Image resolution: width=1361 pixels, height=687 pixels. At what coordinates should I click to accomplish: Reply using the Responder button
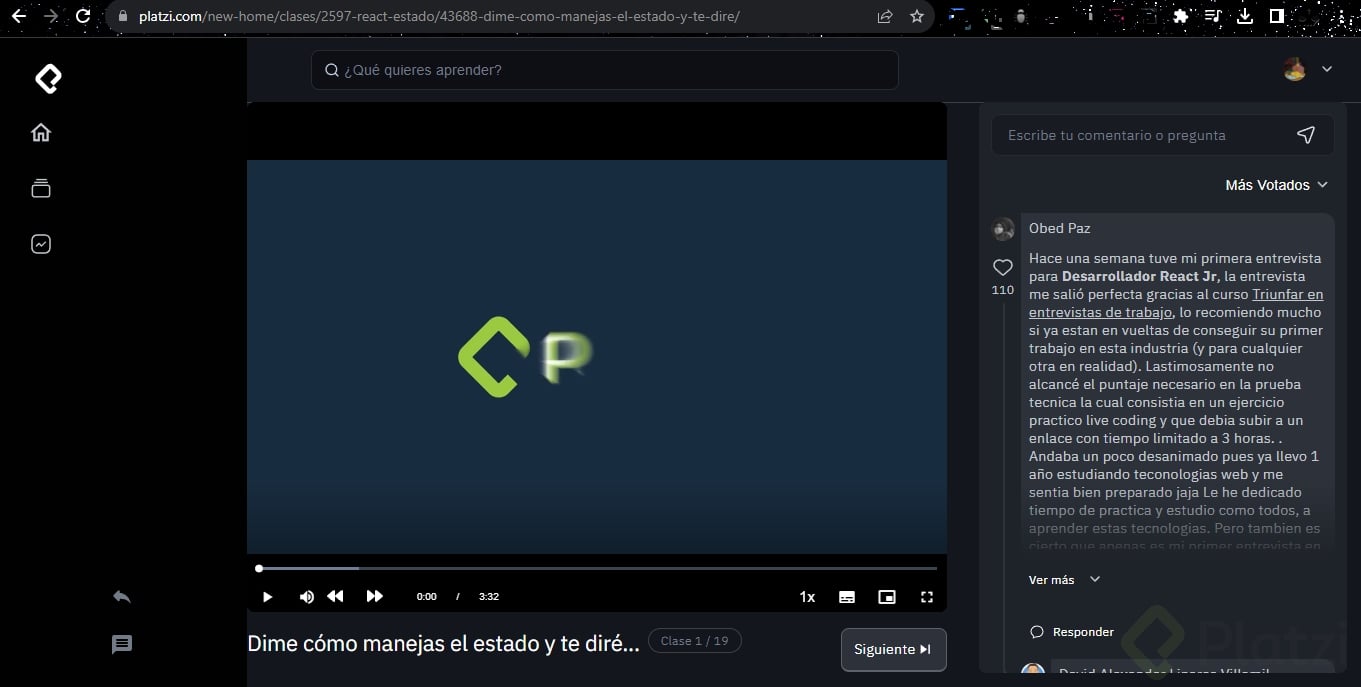click(x=1072, y=632)
